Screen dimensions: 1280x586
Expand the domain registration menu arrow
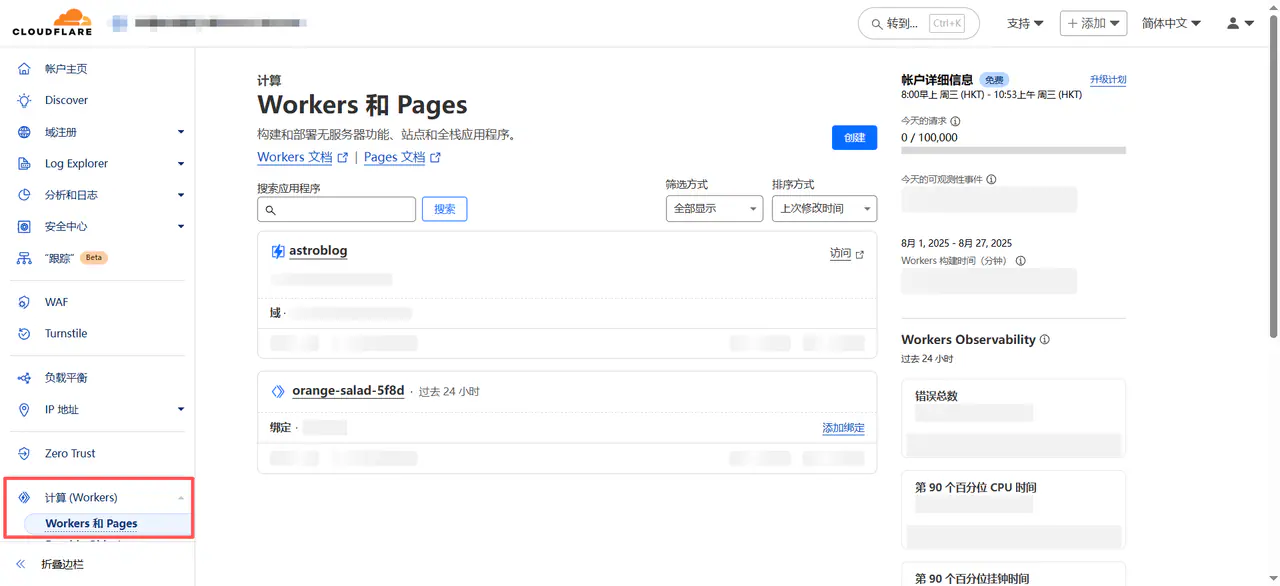[x=181, y=132]
